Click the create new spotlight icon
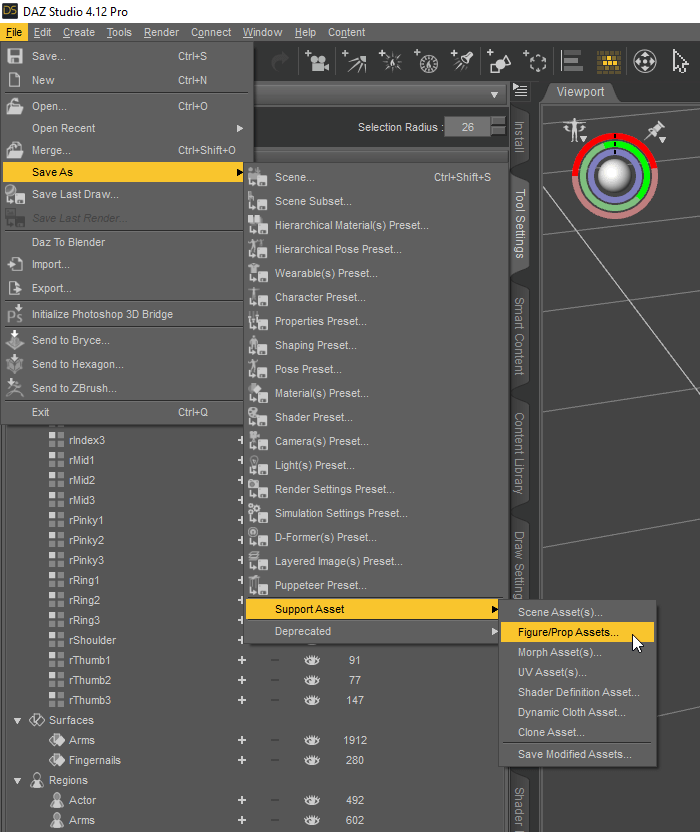Image resolution: width=700 pixels, height=832 pixels. [x=461, y=62]
